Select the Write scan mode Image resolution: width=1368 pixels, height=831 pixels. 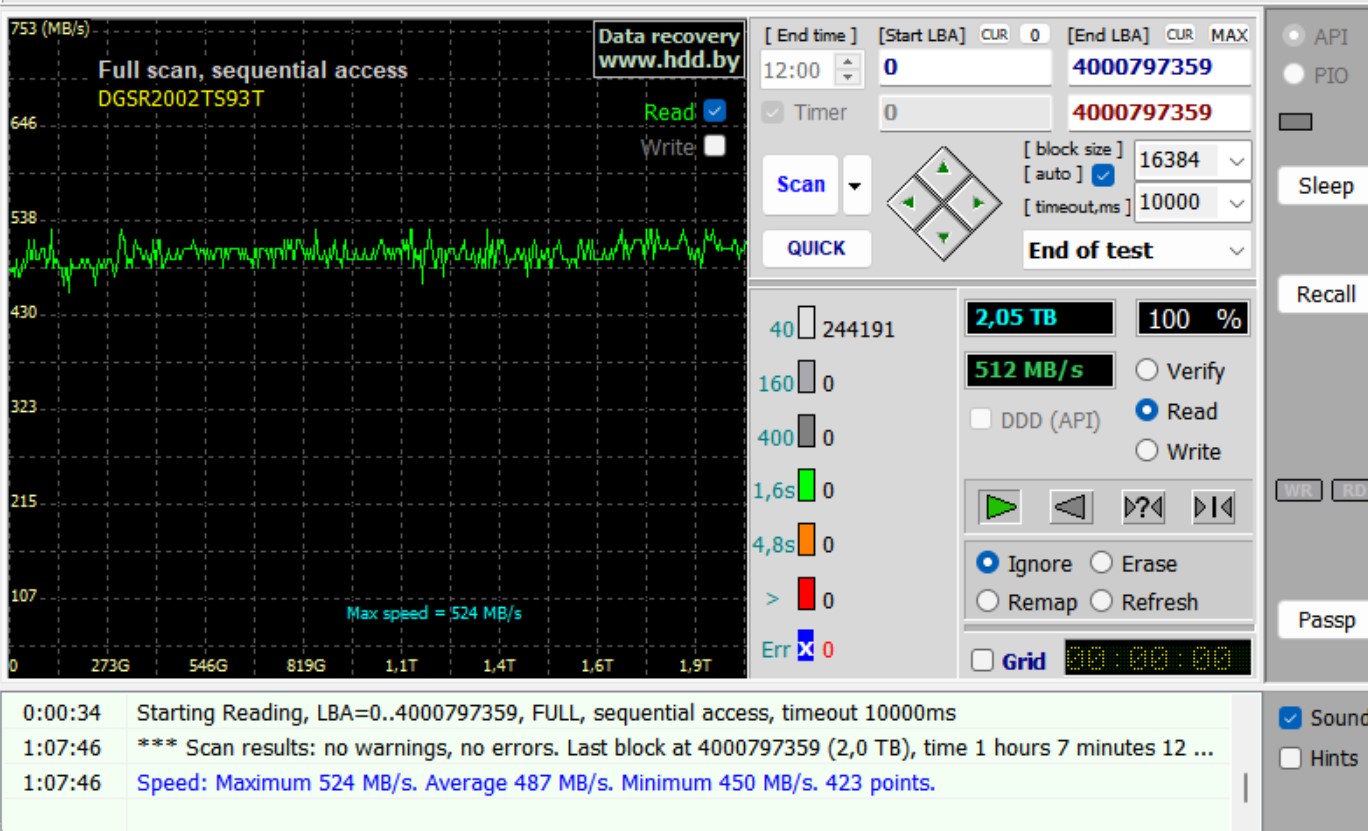pos(1147,451)
